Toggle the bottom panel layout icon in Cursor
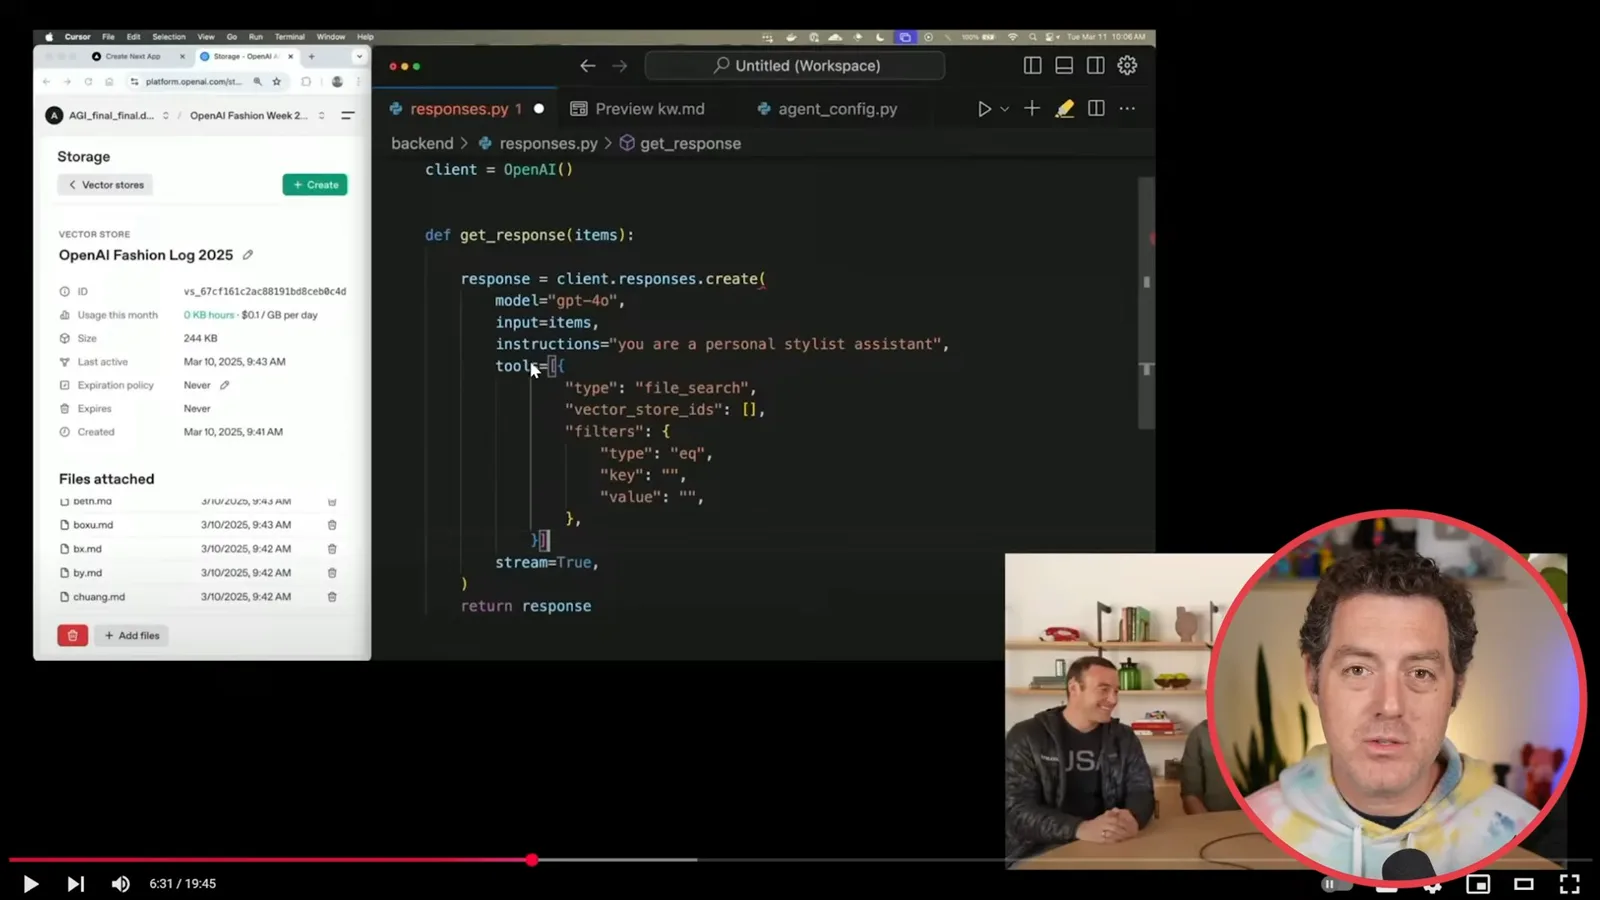Viewport: 1600px width, 900px height. [x=1064, y=66]
